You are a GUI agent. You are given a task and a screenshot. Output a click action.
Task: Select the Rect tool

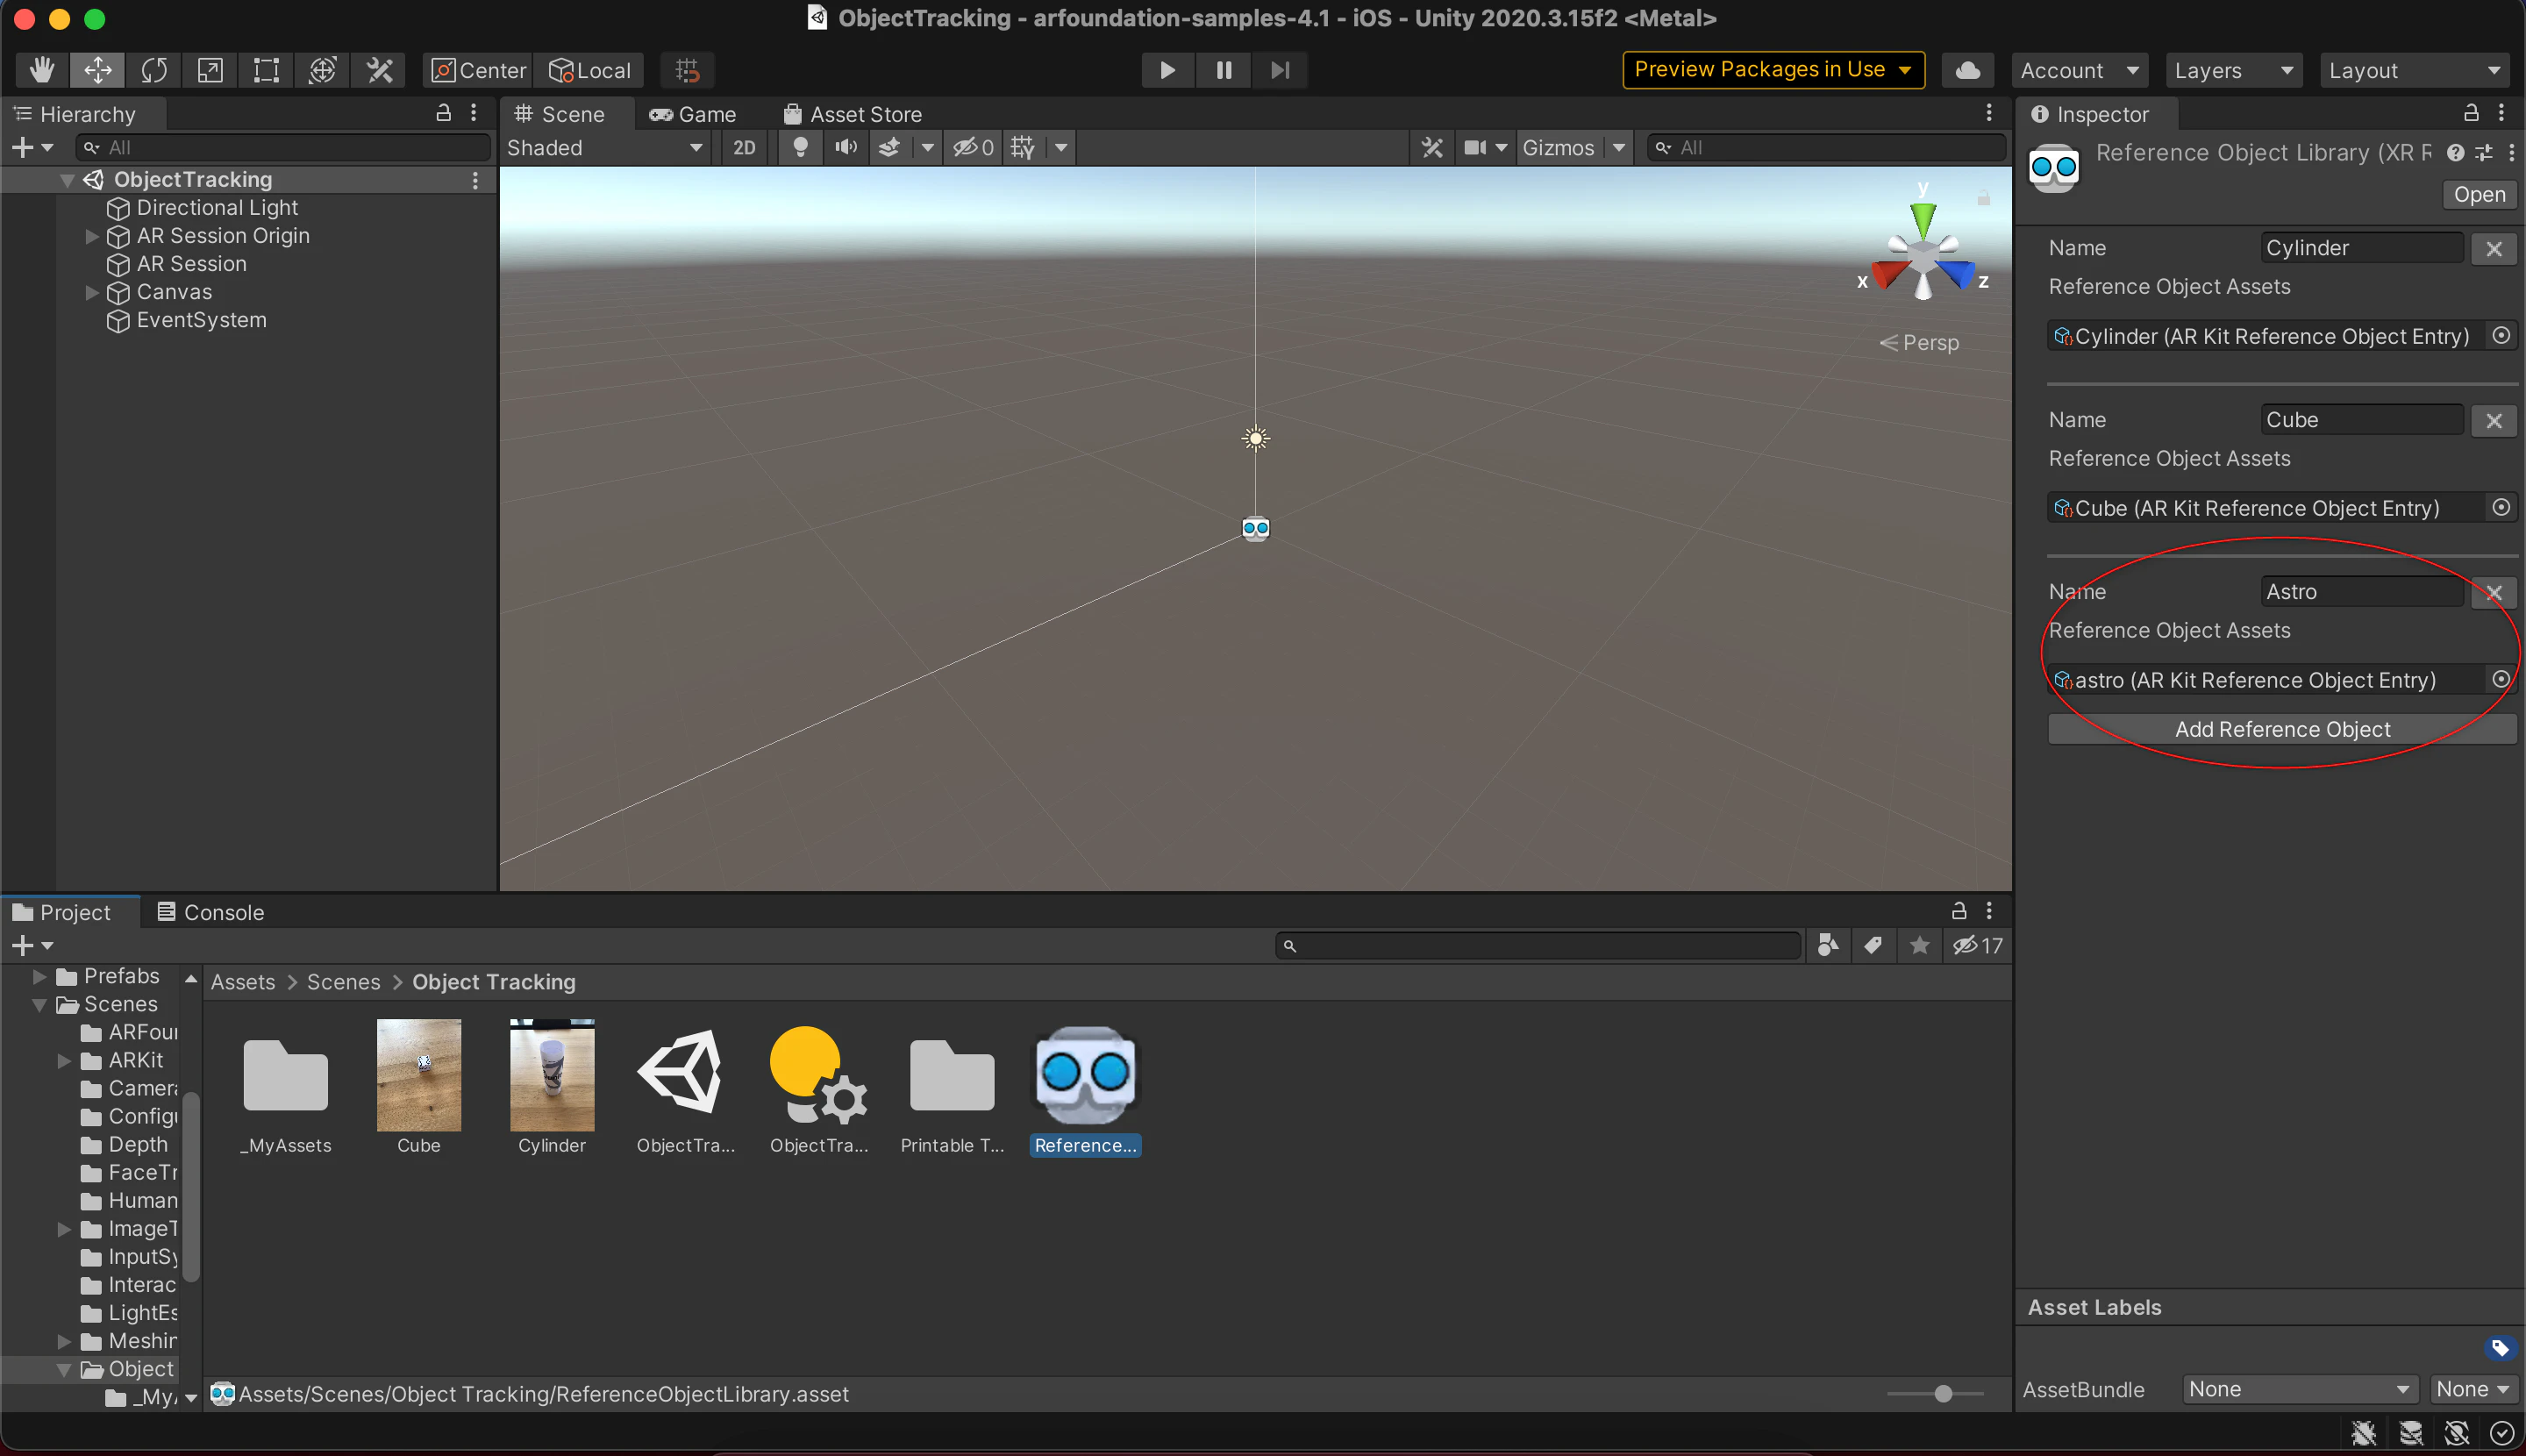[x=266, y=70]
